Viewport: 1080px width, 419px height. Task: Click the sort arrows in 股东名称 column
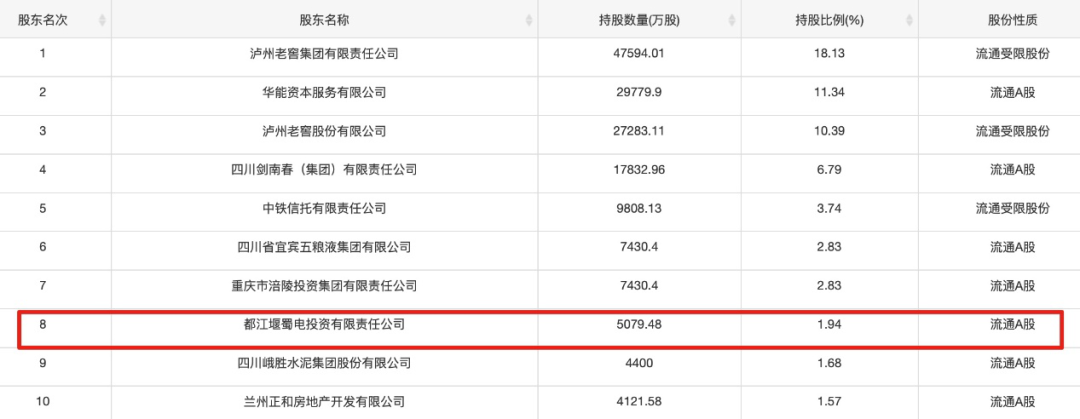(x=529, y=20)
